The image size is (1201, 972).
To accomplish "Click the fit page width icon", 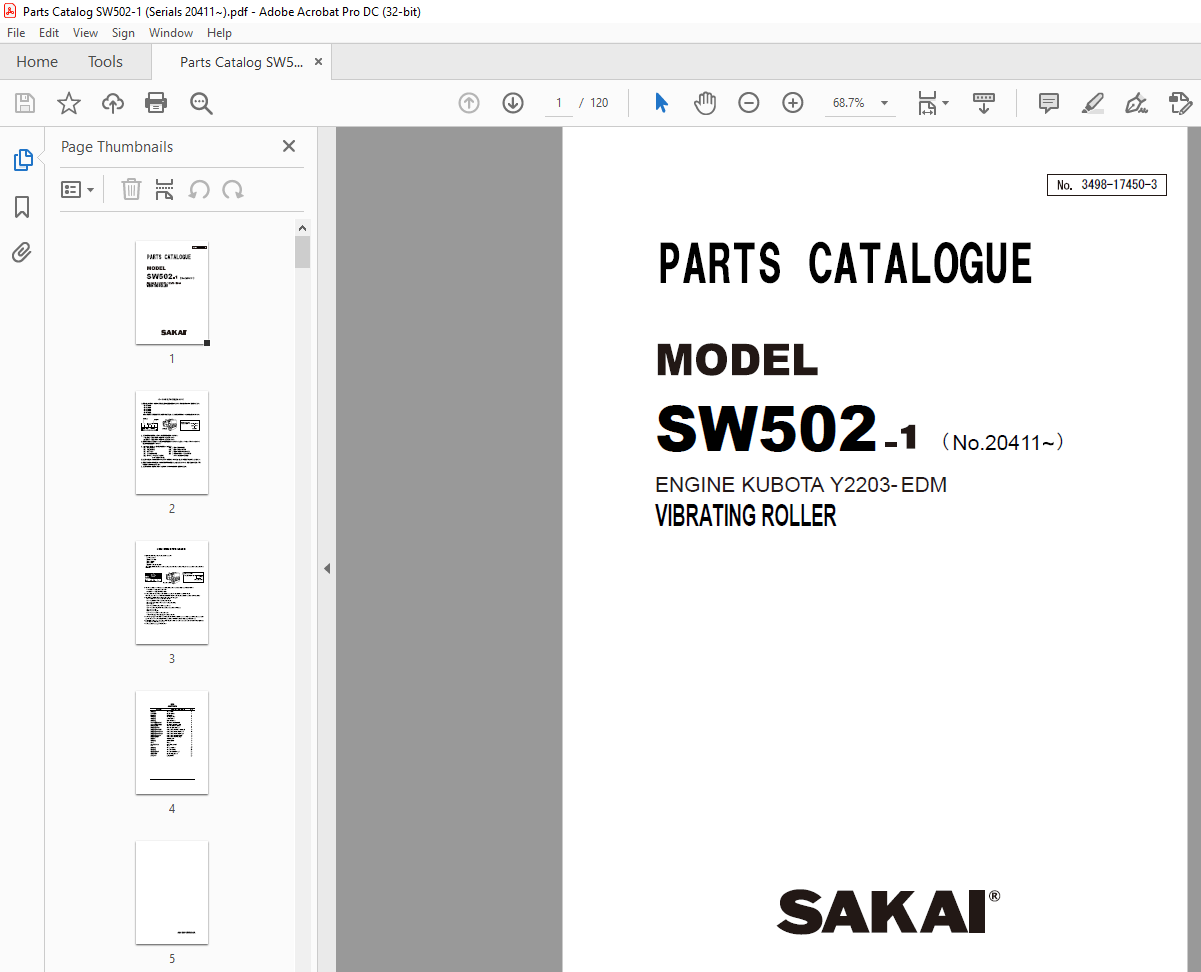I will [927, 103].
